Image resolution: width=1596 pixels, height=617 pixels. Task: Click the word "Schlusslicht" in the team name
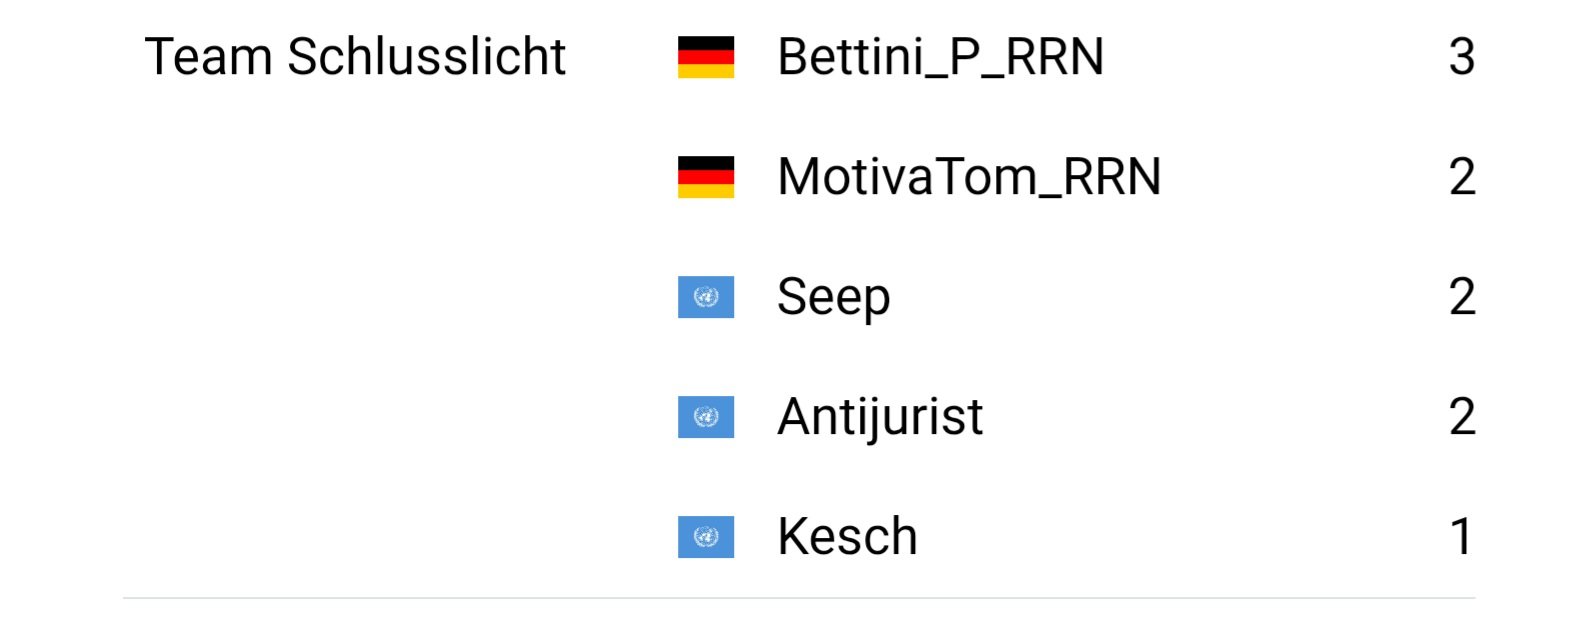pyautogui.click(x=426, y=57)
